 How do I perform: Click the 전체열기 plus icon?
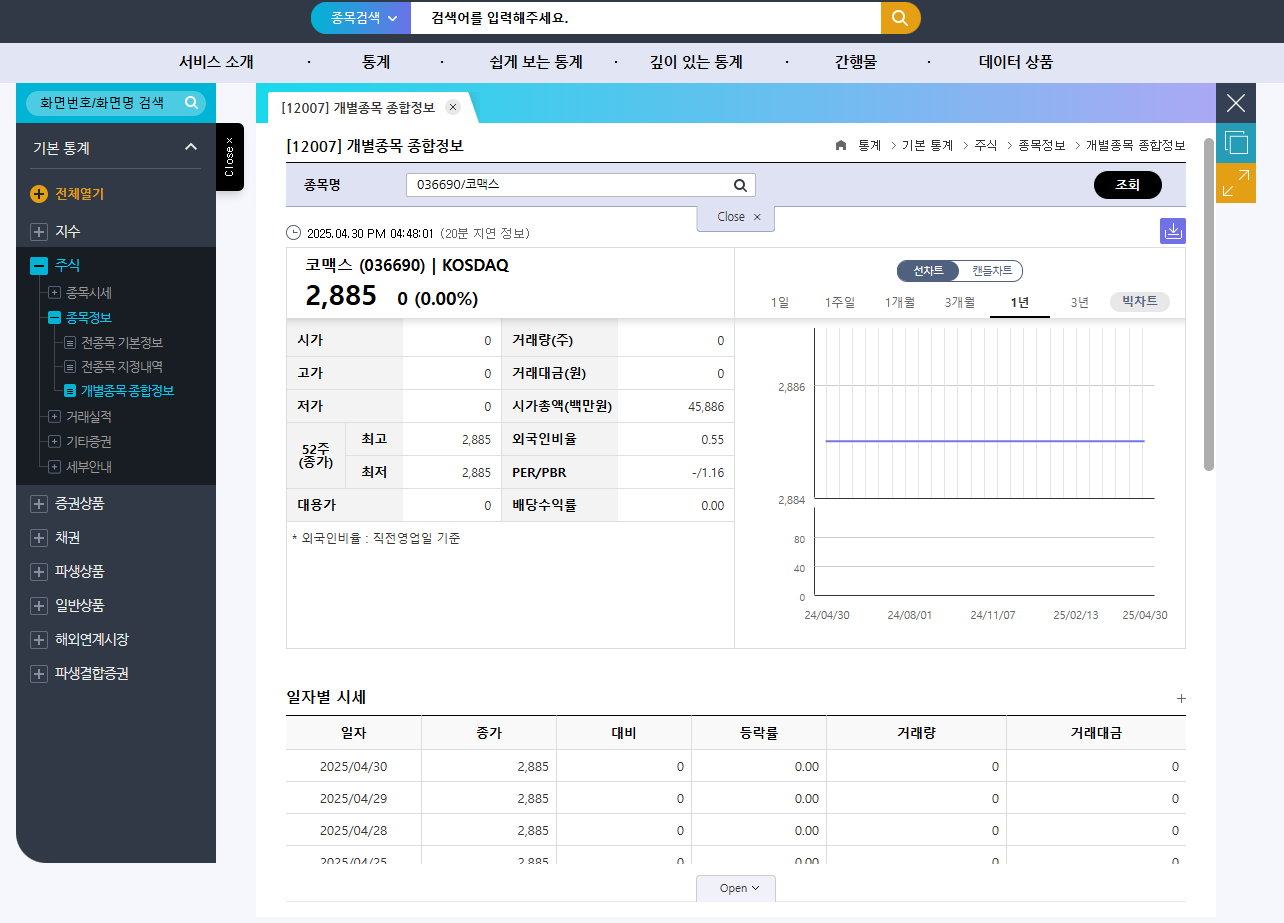[x=39, y=194]
